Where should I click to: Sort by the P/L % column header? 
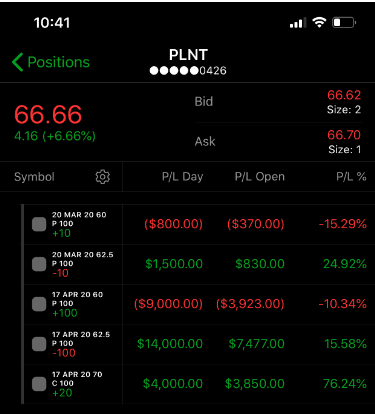[351, 177]
